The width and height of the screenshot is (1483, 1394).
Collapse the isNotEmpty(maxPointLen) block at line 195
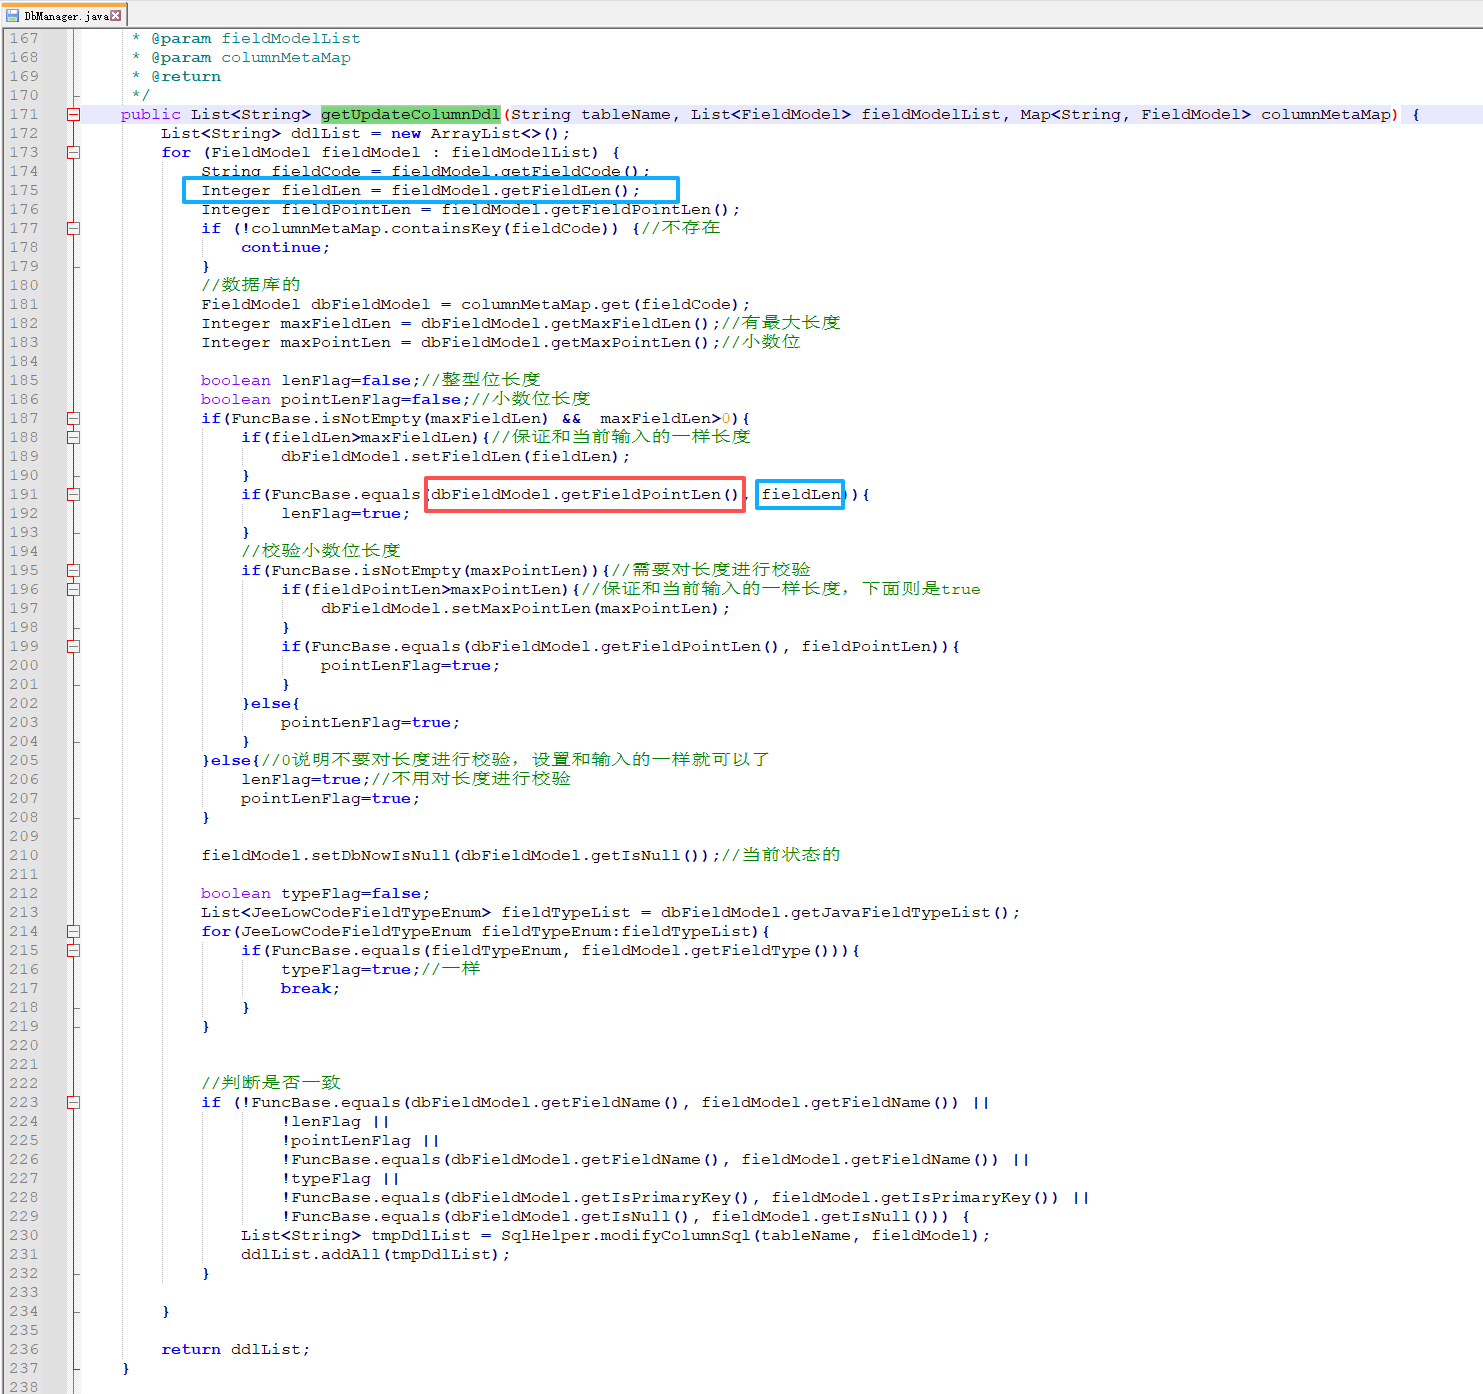point(73,571)
